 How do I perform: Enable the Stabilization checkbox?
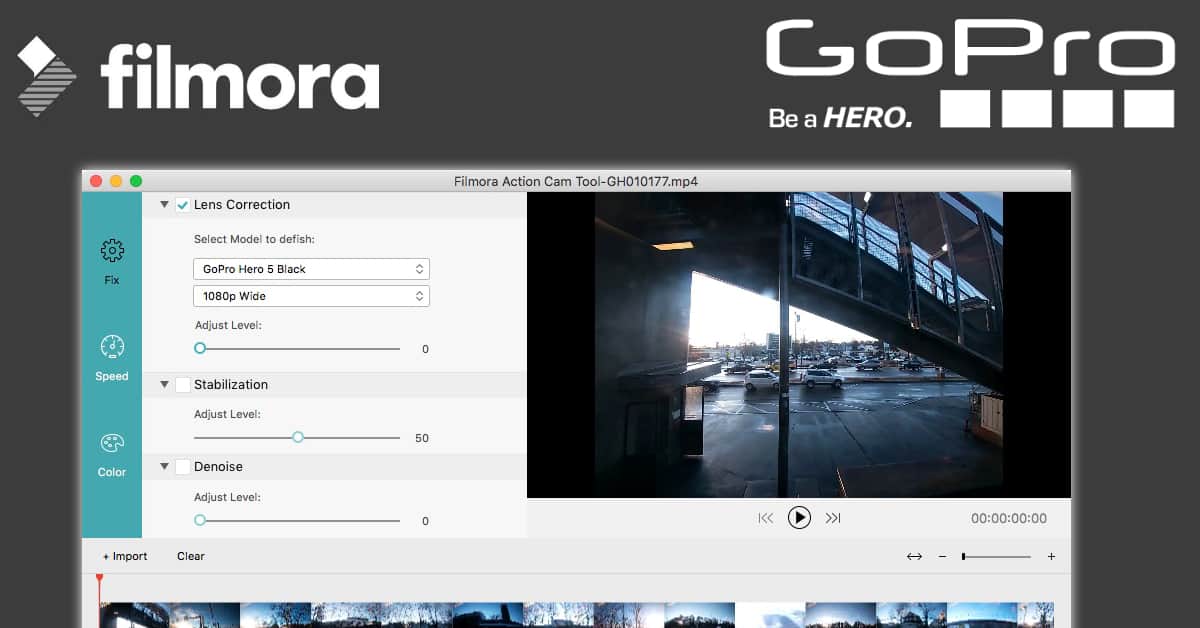(x=183, y=384)
